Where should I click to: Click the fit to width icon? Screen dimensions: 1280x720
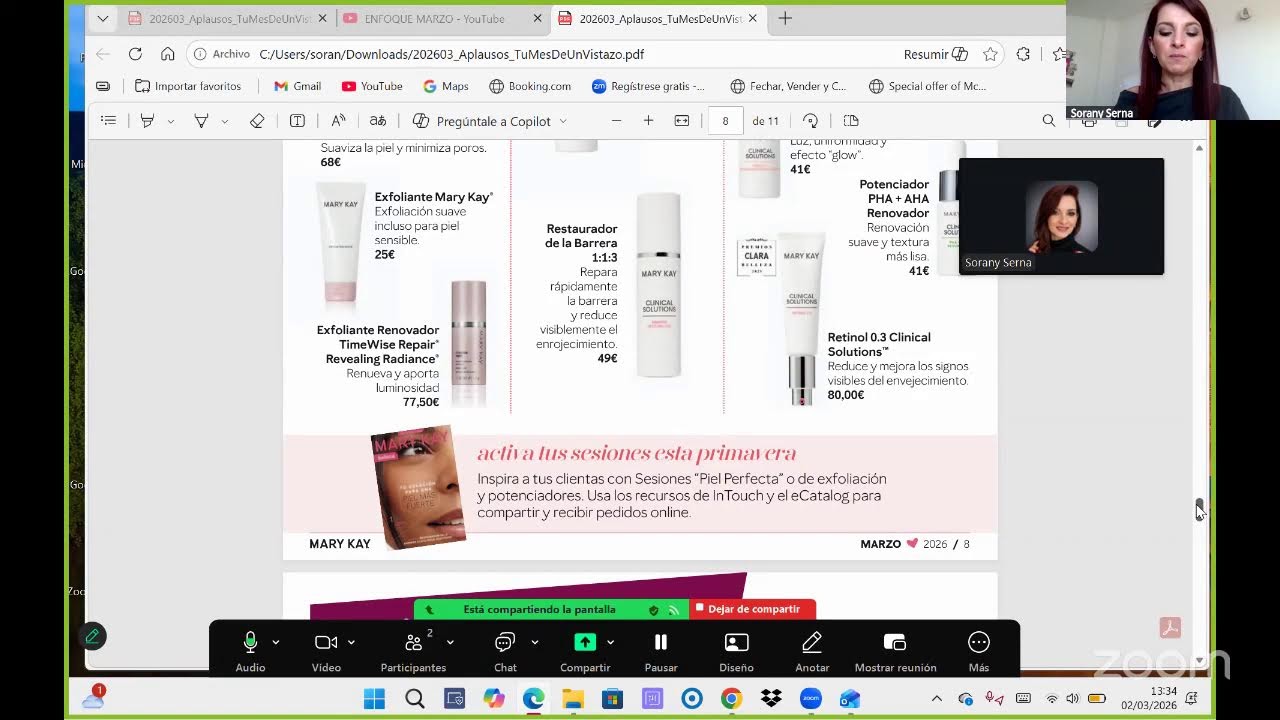point(682,121)
